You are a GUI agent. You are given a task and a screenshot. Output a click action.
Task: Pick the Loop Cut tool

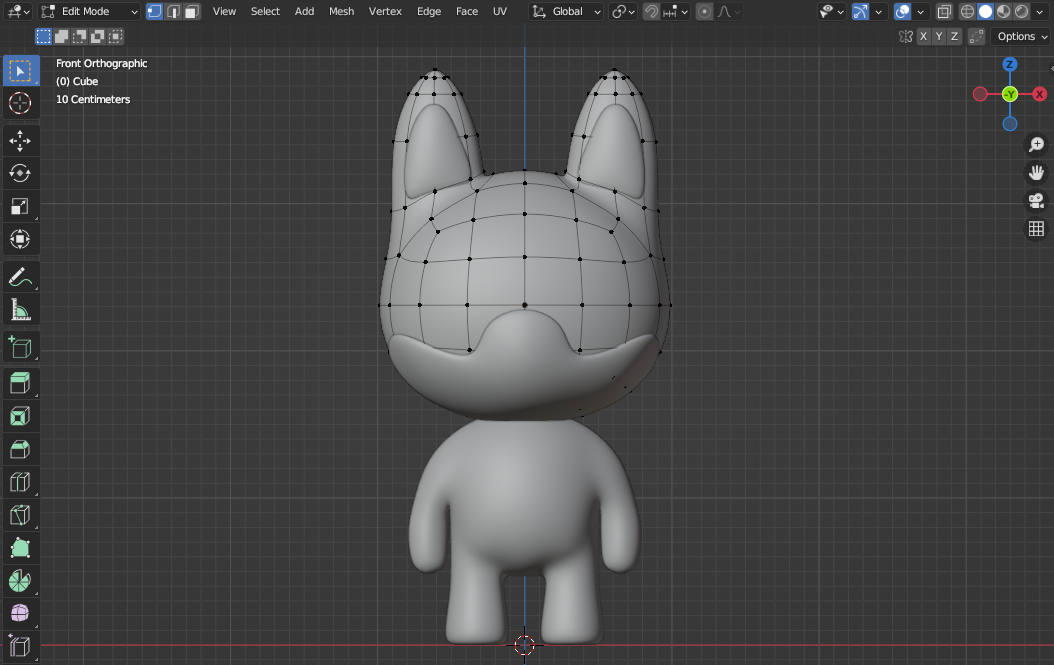tap(20, 482)
